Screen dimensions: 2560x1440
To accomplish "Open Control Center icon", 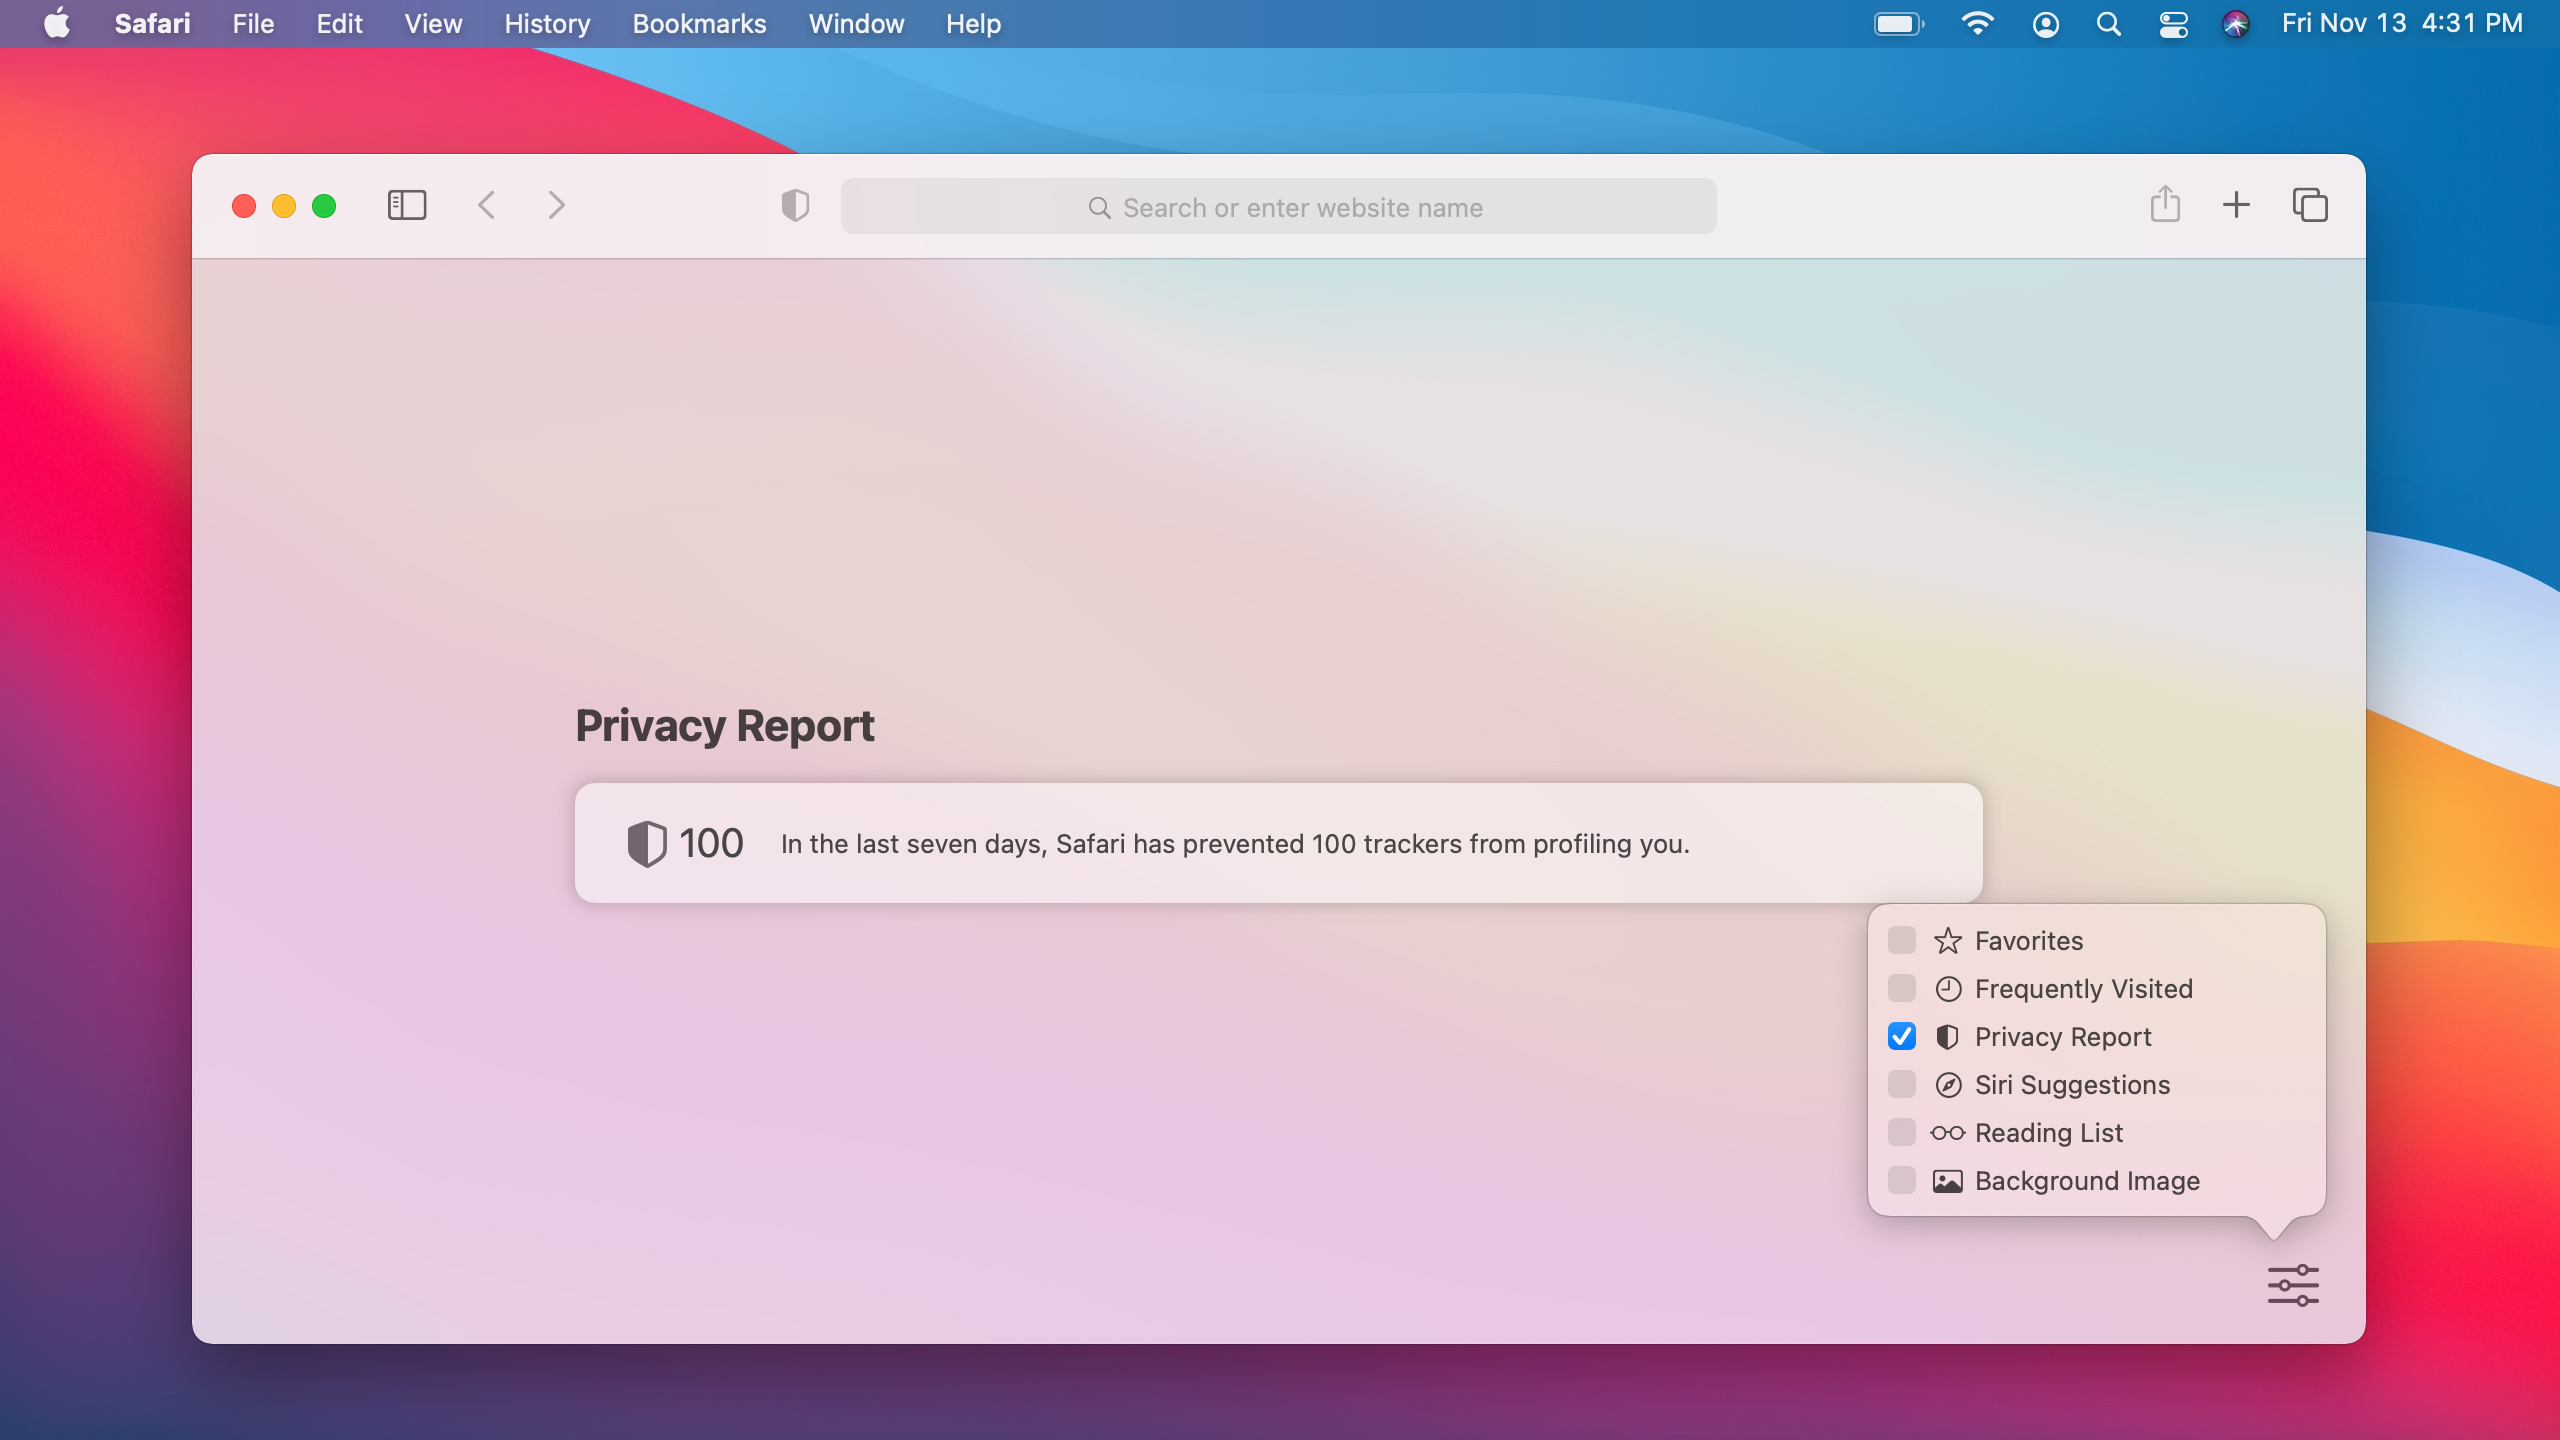I will 2174,24.
